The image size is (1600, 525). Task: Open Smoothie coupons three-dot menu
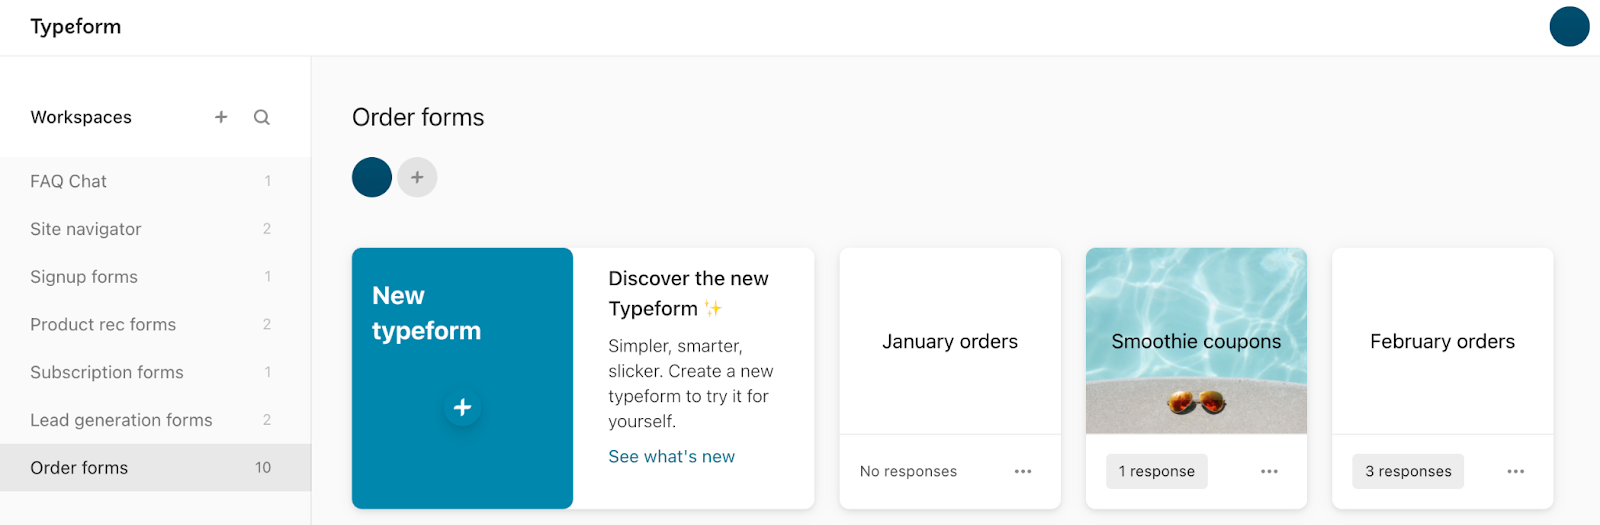click(1269, 471)
